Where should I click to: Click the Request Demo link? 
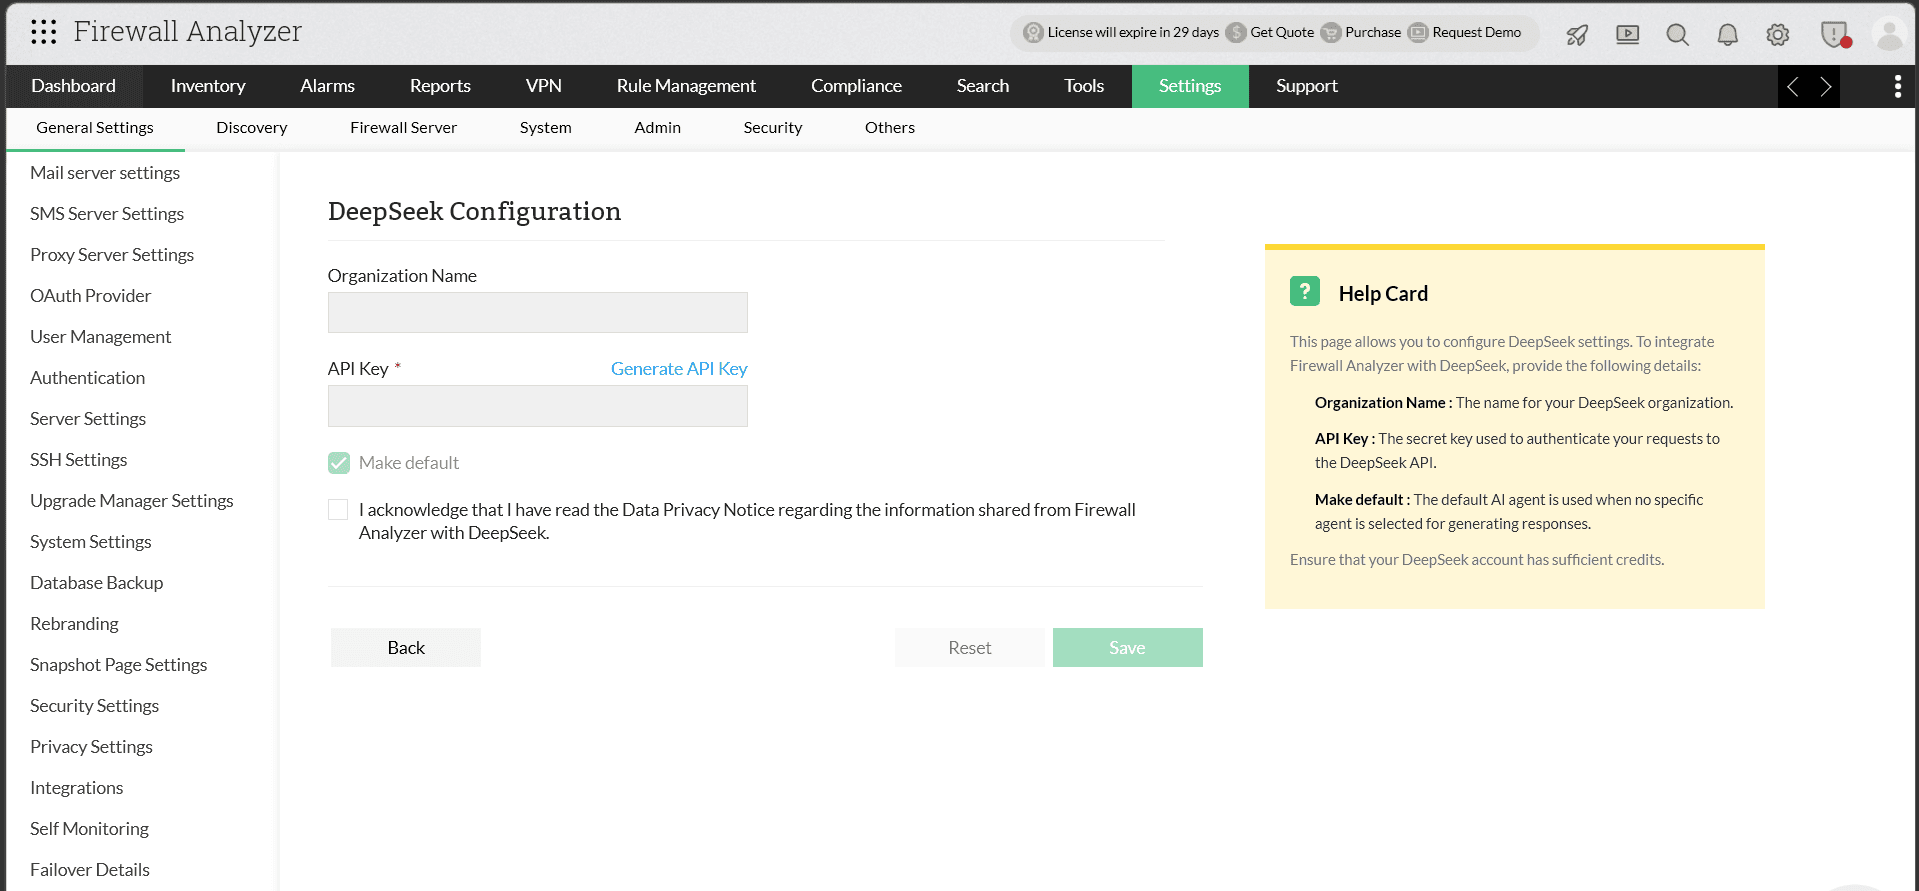(1477, 33)
